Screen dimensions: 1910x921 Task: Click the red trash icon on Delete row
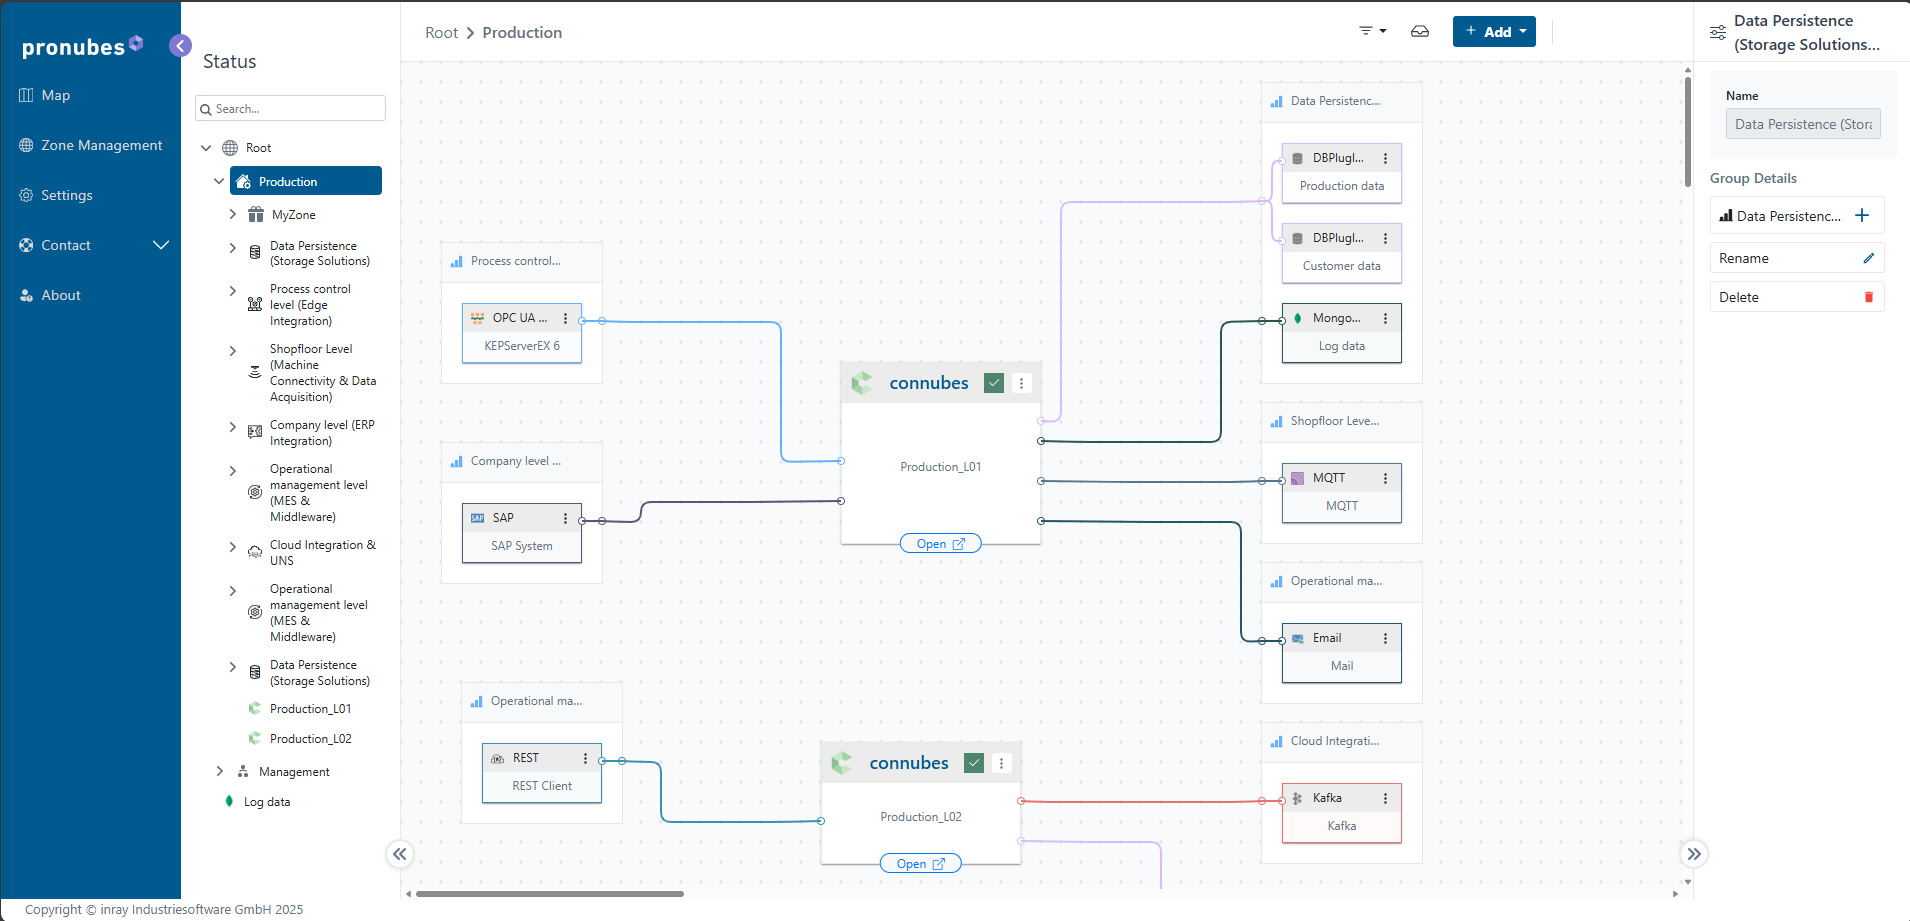pos(1868,297)
